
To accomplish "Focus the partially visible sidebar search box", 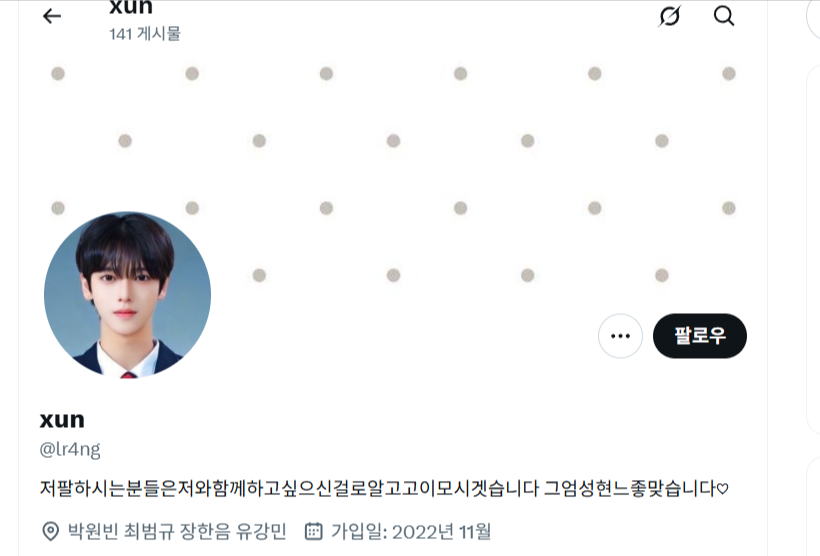I will 813,18.
